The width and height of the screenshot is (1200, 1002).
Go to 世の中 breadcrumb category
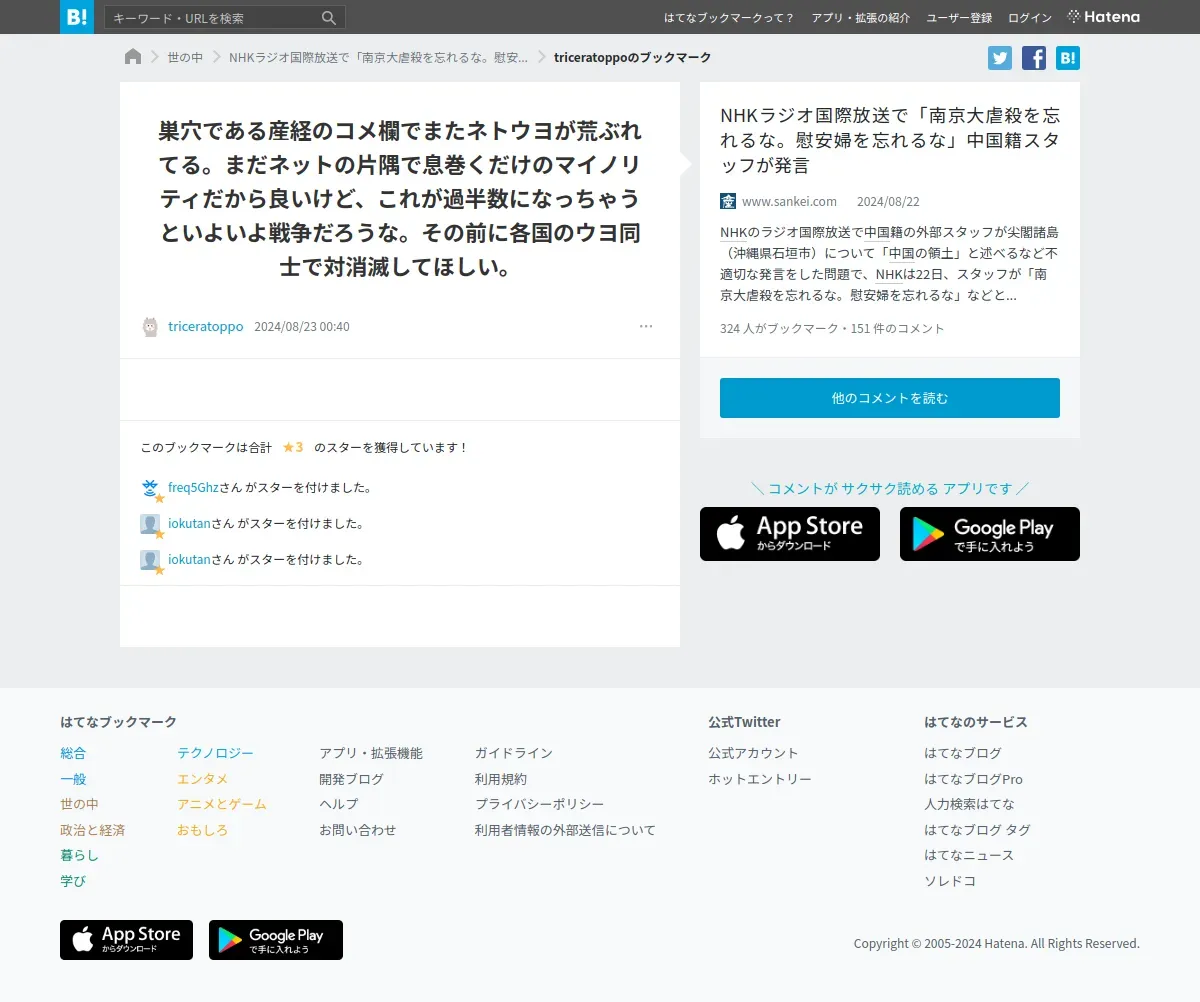[185, 58]
